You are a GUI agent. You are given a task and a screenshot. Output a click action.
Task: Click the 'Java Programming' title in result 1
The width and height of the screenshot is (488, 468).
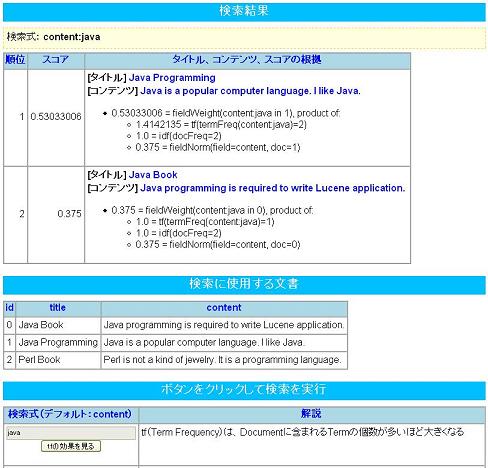click(x=172, y=78)
